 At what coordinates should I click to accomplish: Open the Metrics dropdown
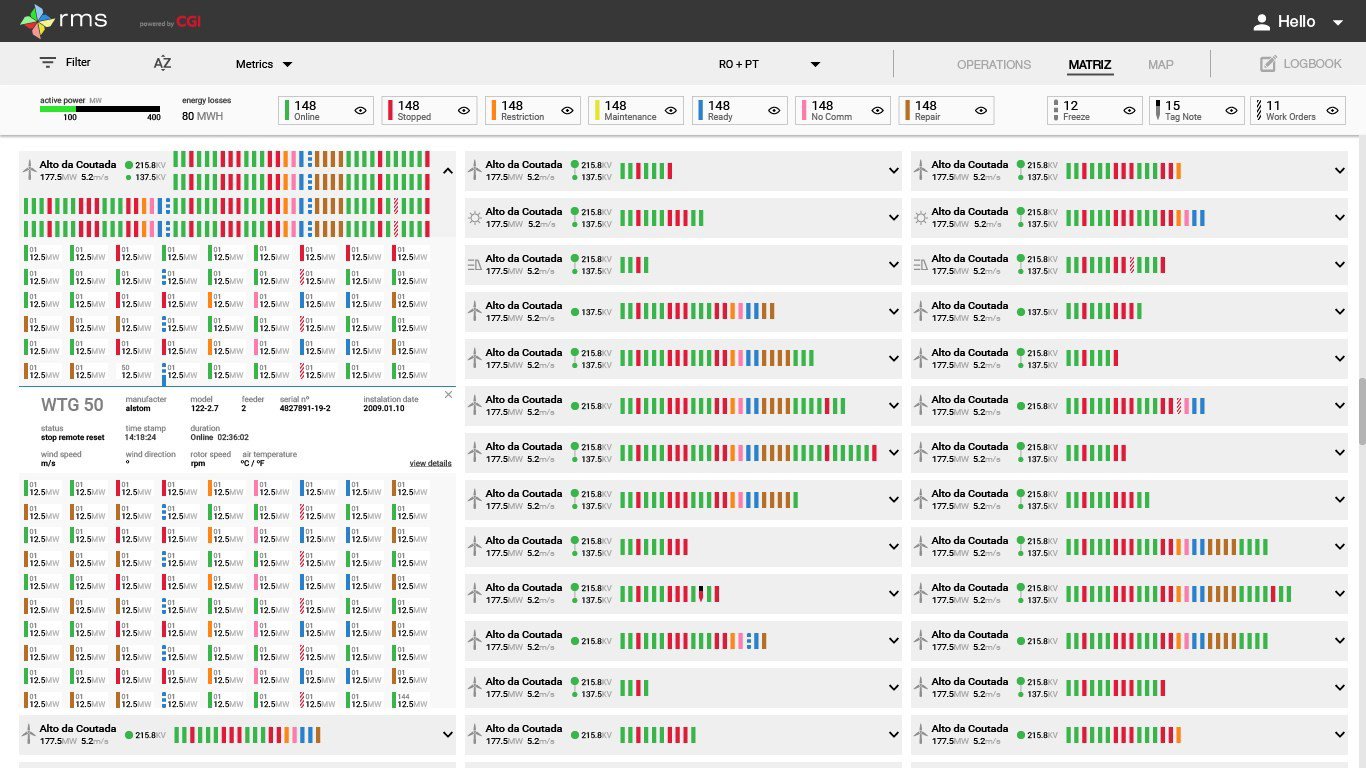(x=264, y=64)
